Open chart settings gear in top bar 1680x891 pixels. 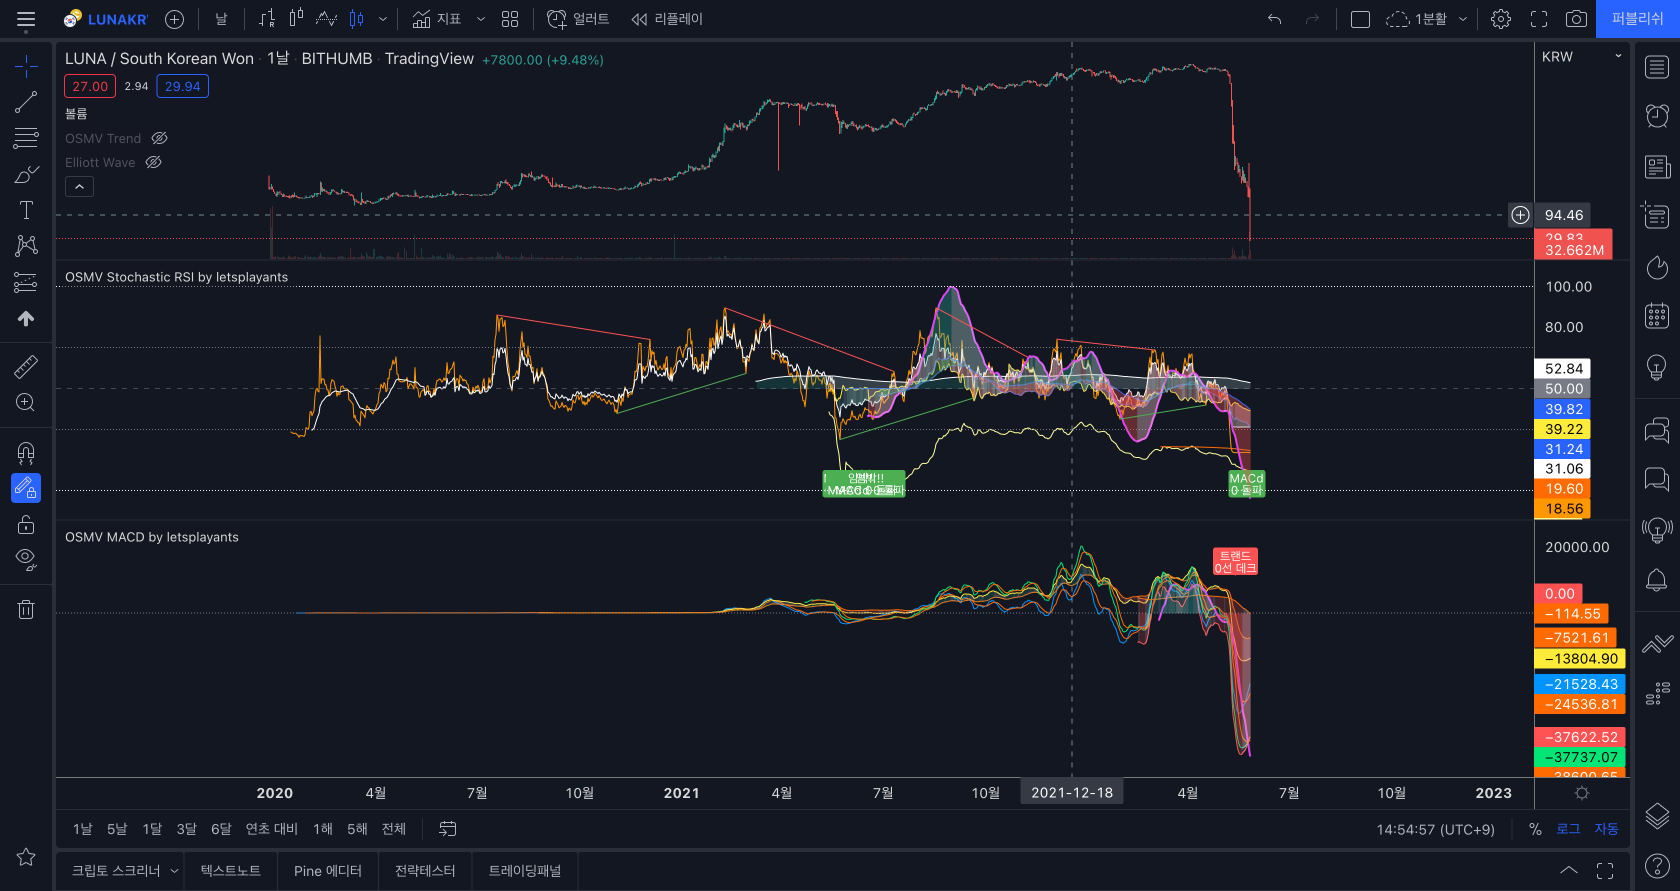1501,19
